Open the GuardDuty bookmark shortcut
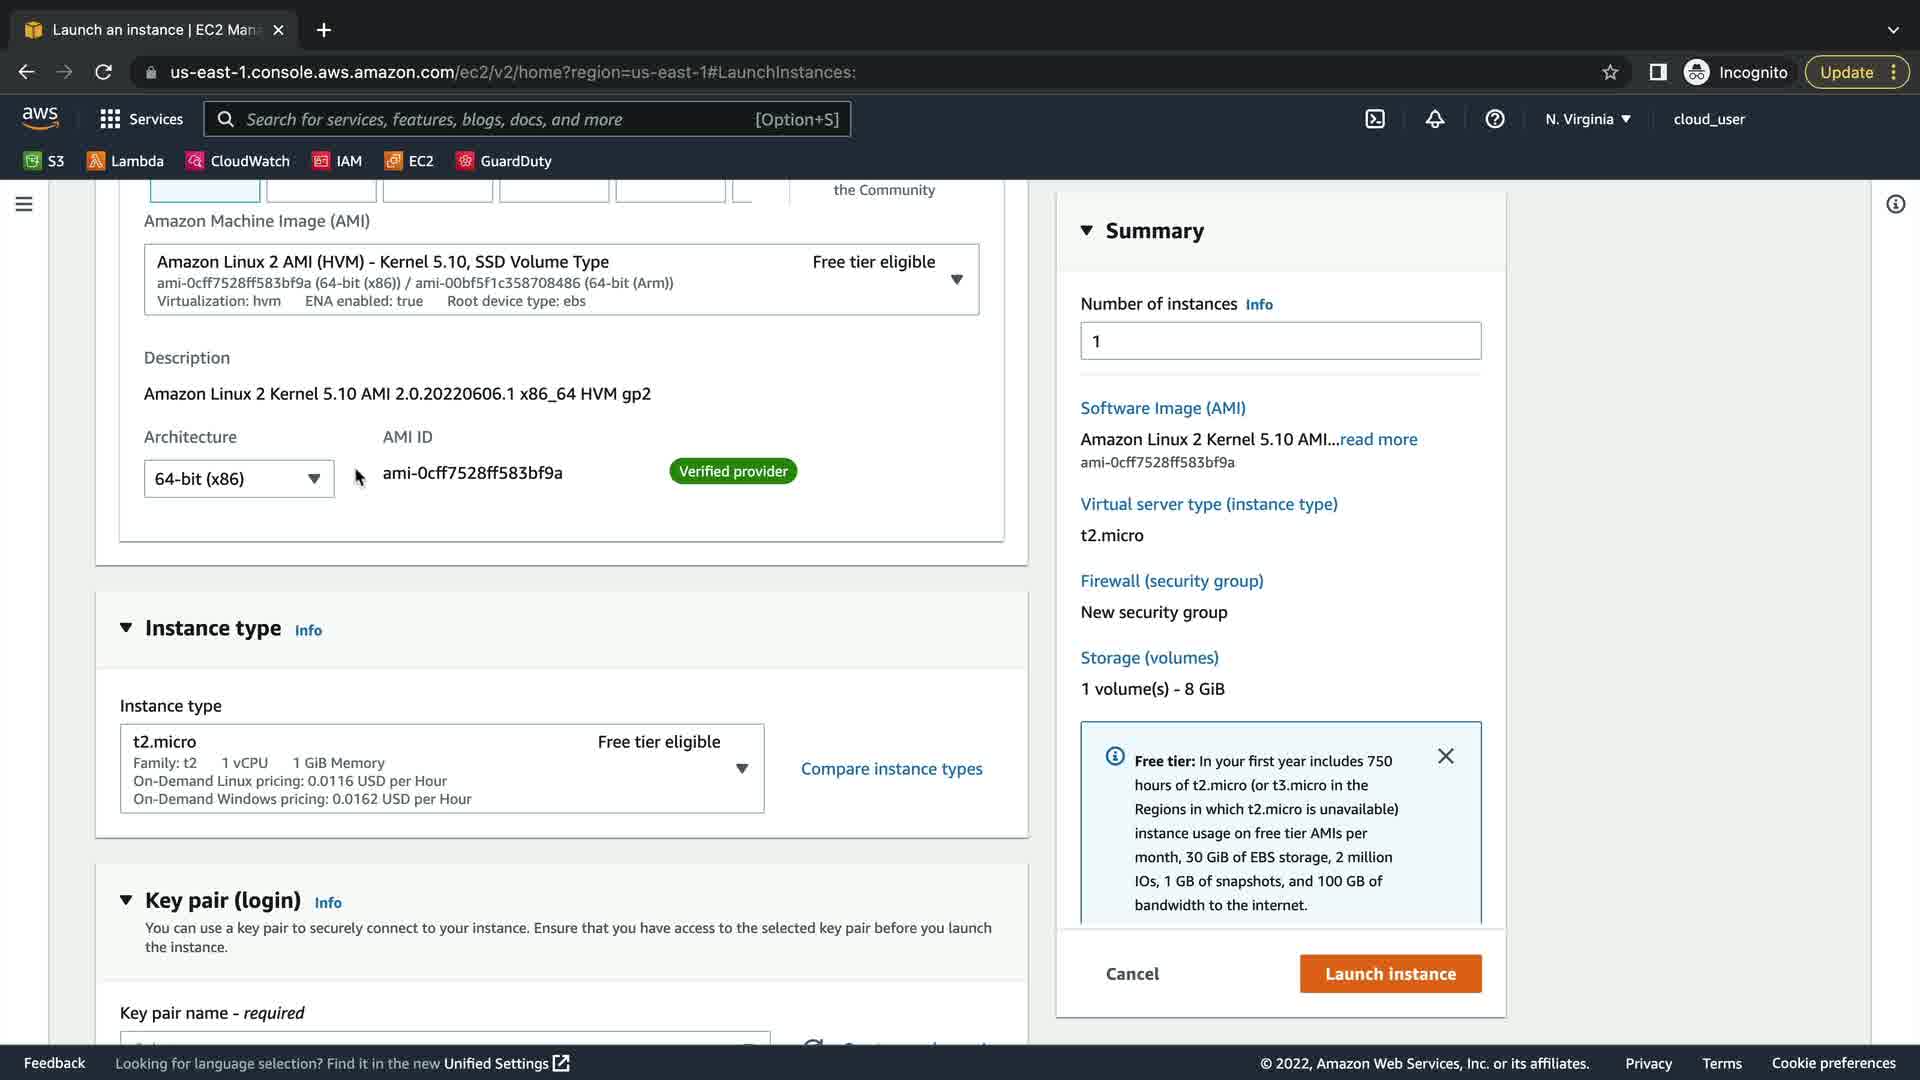 (504, 161)
